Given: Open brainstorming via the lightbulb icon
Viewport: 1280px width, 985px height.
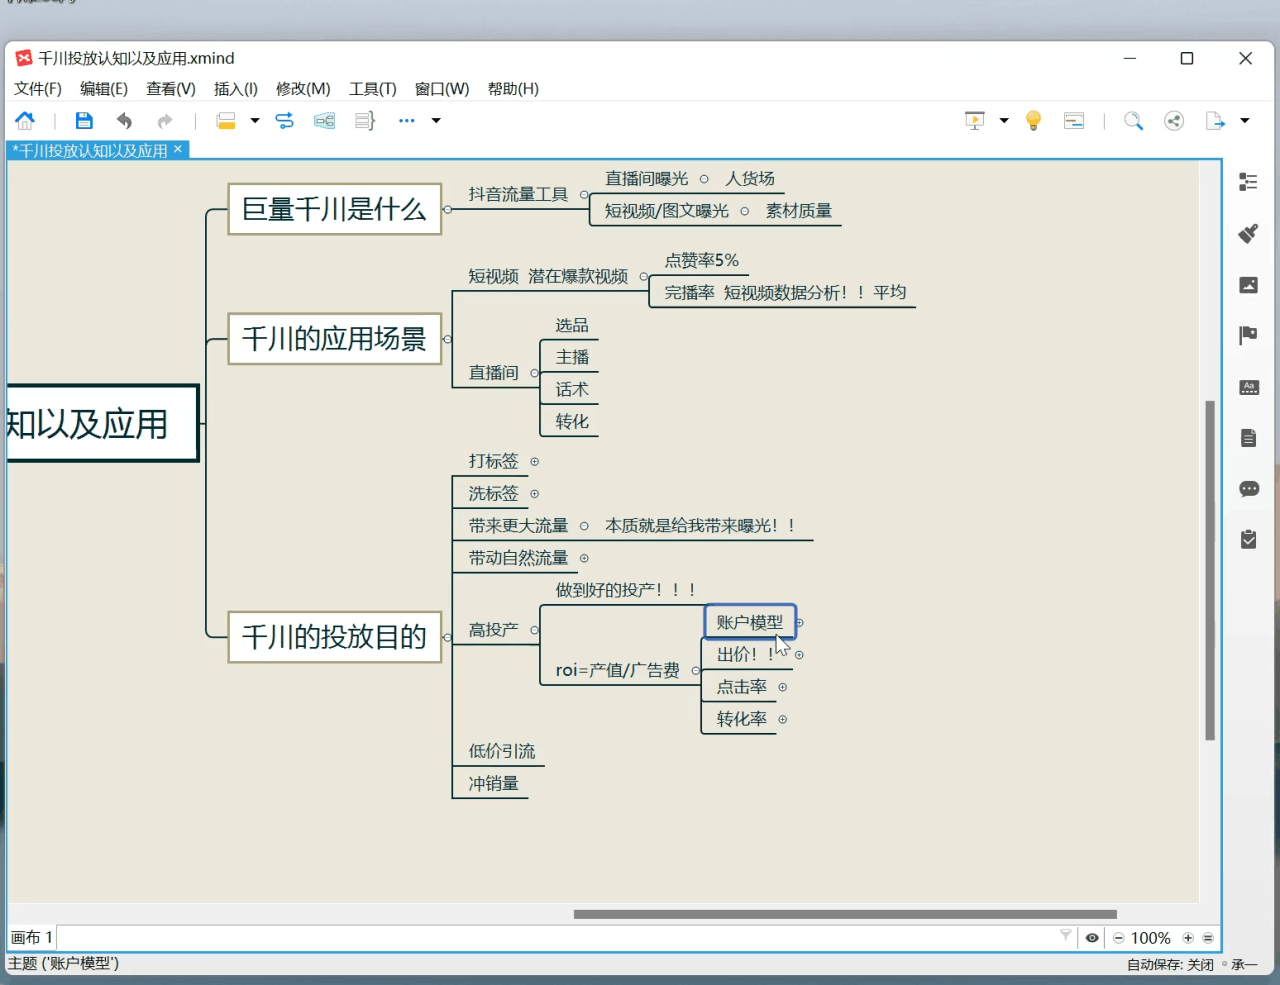Looking at the screenshot, I should coord(1034,121).
